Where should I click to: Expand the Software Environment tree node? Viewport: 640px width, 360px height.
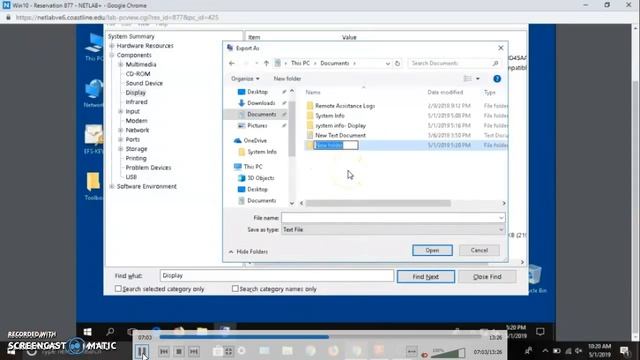click(112, 187)
